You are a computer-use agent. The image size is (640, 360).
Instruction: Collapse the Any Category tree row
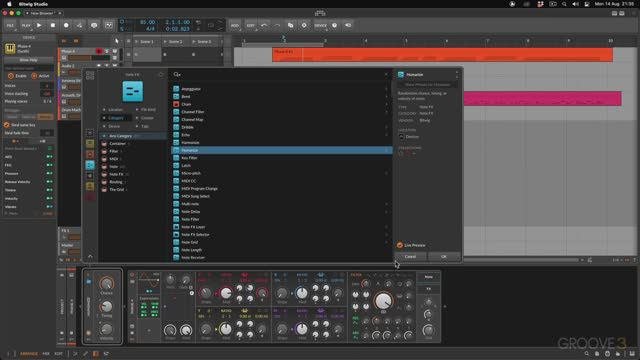(x=104, y=136)
